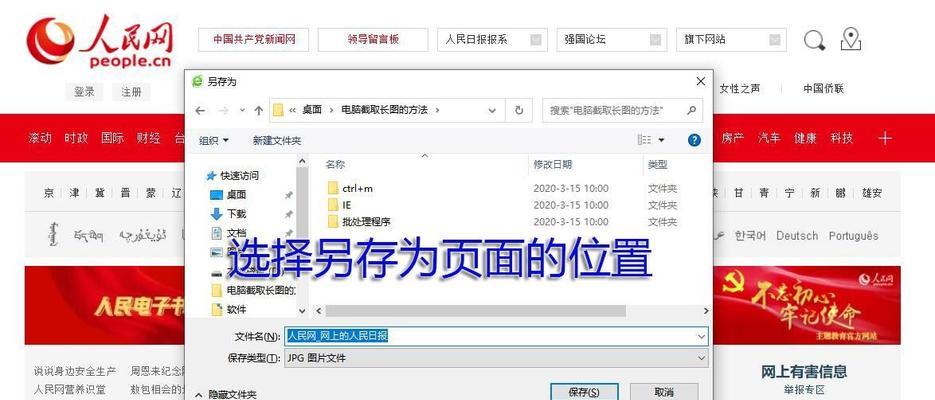The image size is (935, 400).
Task: Open 健康 in red navigation bar
Action: pos(805,138)
